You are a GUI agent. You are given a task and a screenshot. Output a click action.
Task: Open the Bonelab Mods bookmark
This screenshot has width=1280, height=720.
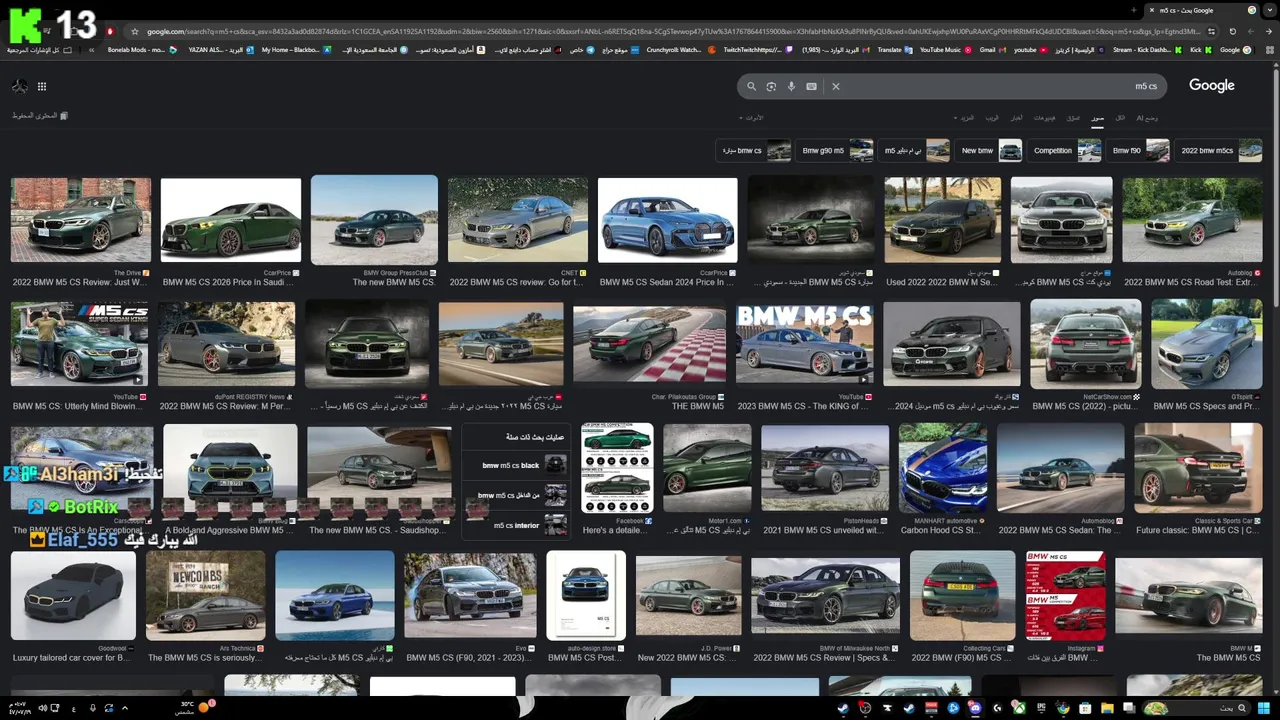(x=142, y=50)
